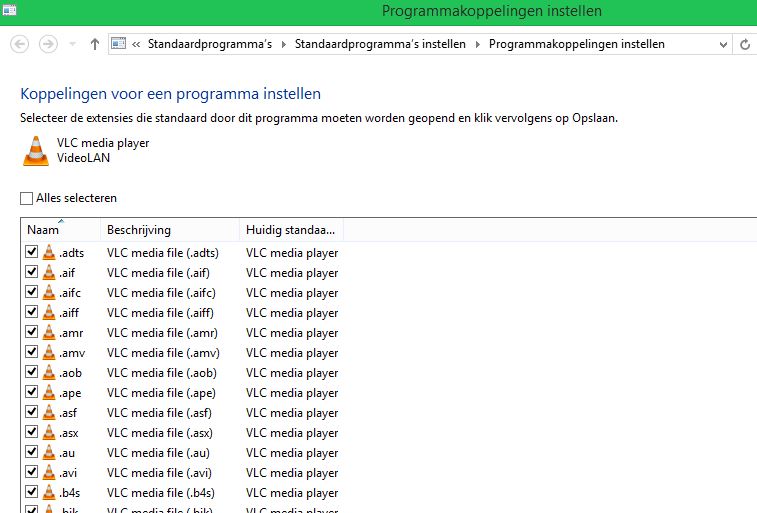The width and height of the screenshot is (757, 513).
Task: Click the Control Panel icon in address bar
Action: pos(118,43)
